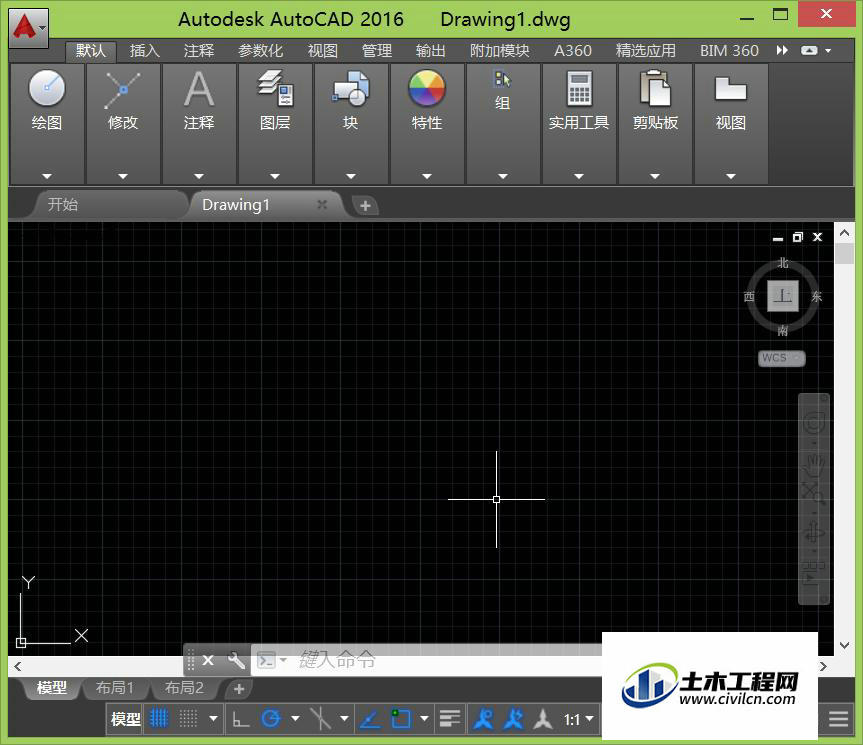This screenshot has height=745, width=863.
Task: Open the 修改 (Modify) ribbon panel icon
Action: 123,90
